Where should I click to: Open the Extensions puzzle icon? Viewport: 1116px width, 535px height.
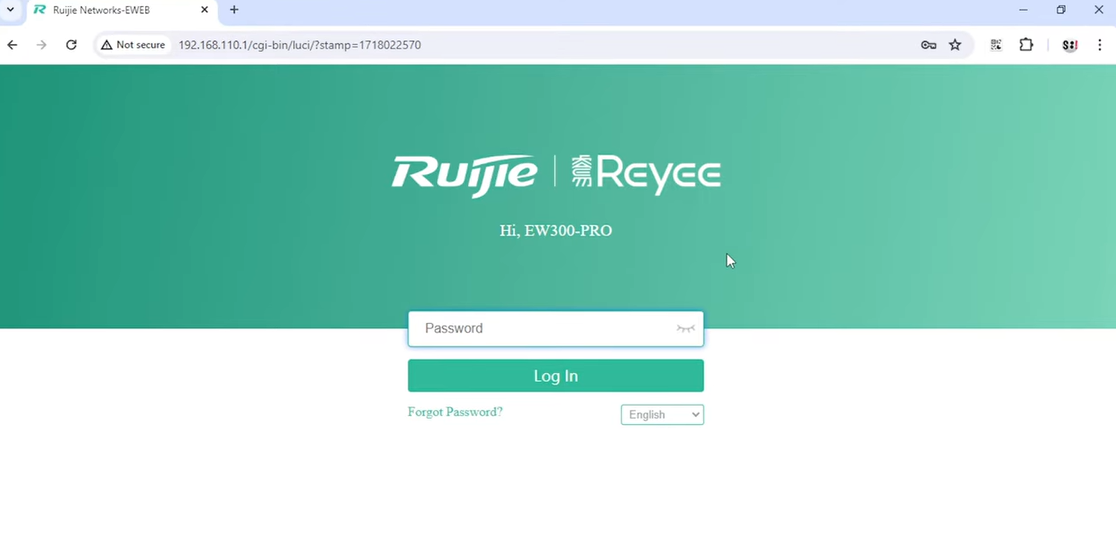[x=1026, y=45]
